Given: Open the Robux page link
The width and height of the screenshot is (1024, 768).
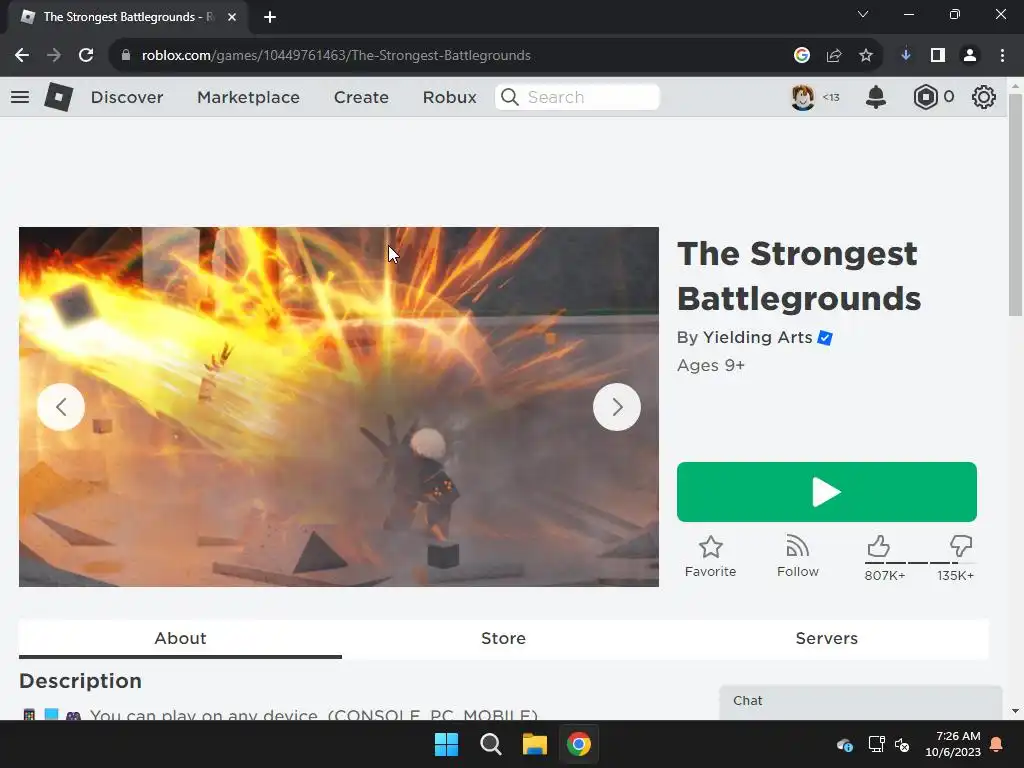Looking at the screenshot, I should tap(449, 97).
